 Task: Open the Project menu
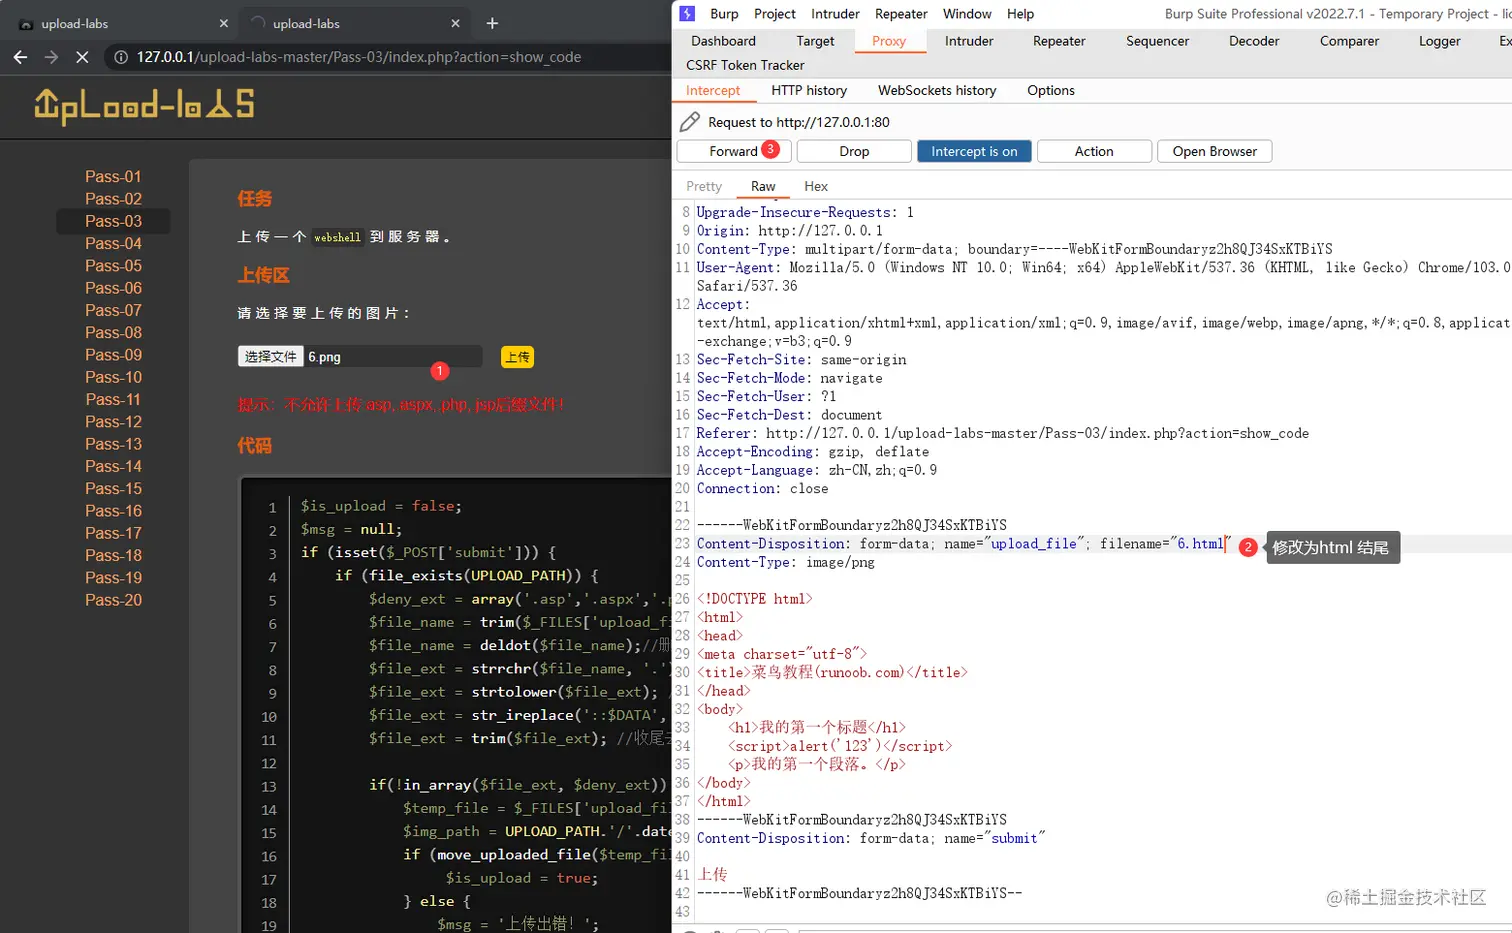[775, 14]
